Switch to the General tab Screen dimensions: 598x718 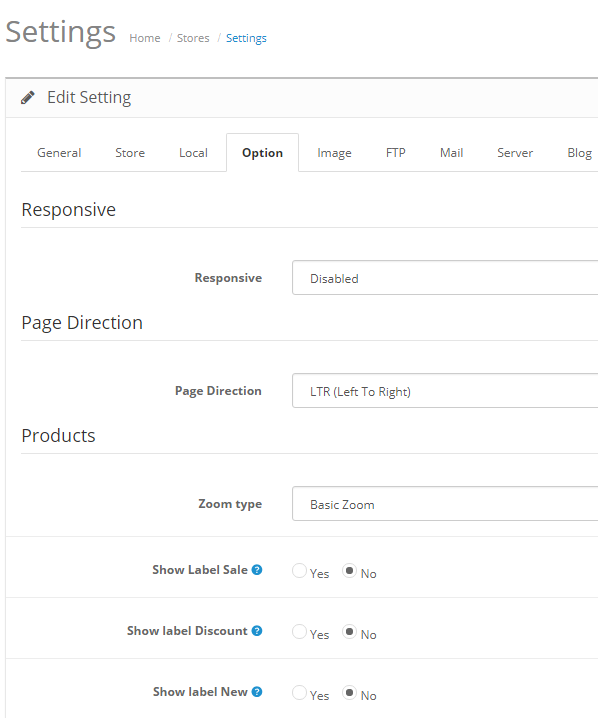[59, 152]
